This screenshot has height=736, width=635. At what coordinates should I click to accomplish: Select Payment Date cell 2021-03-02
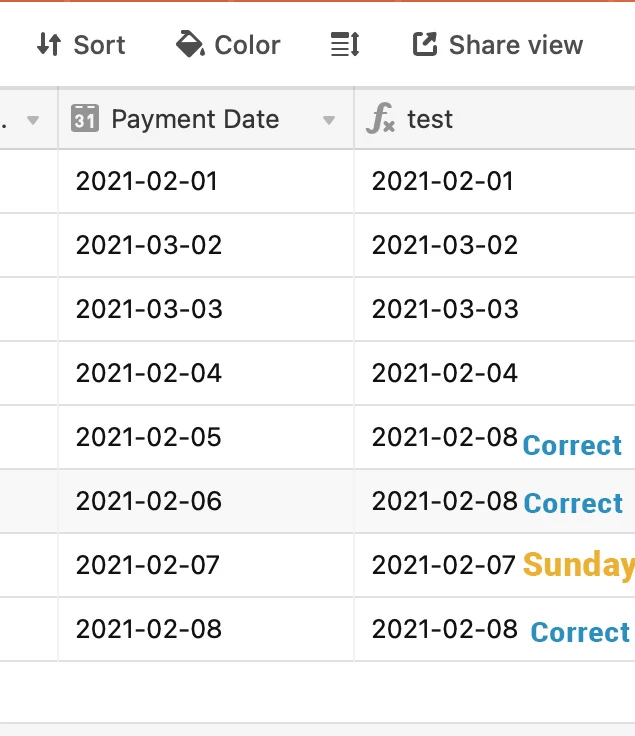coord(206,245)
